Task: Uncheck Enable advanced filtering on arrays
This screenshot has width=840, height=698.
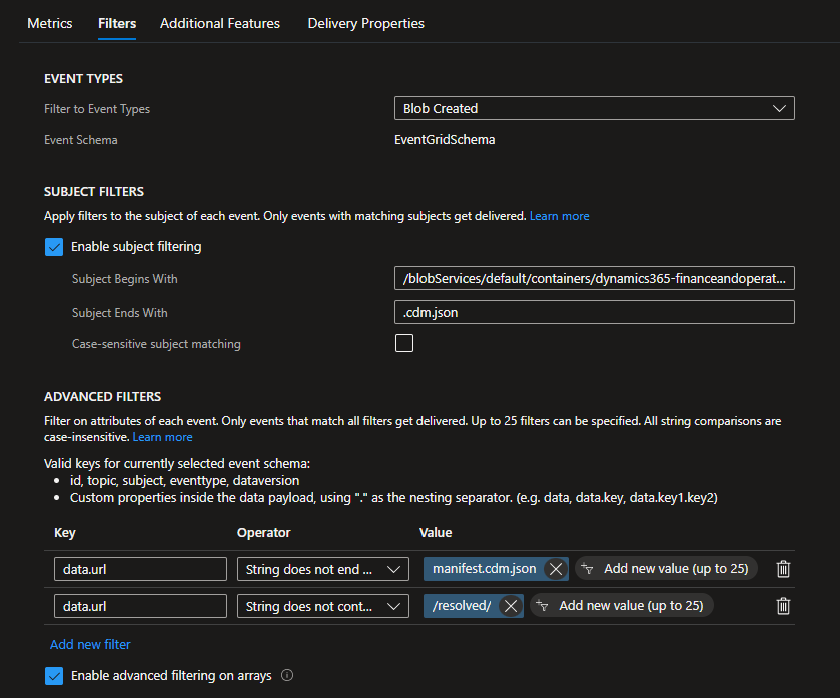Action: (x=53, y=675)
